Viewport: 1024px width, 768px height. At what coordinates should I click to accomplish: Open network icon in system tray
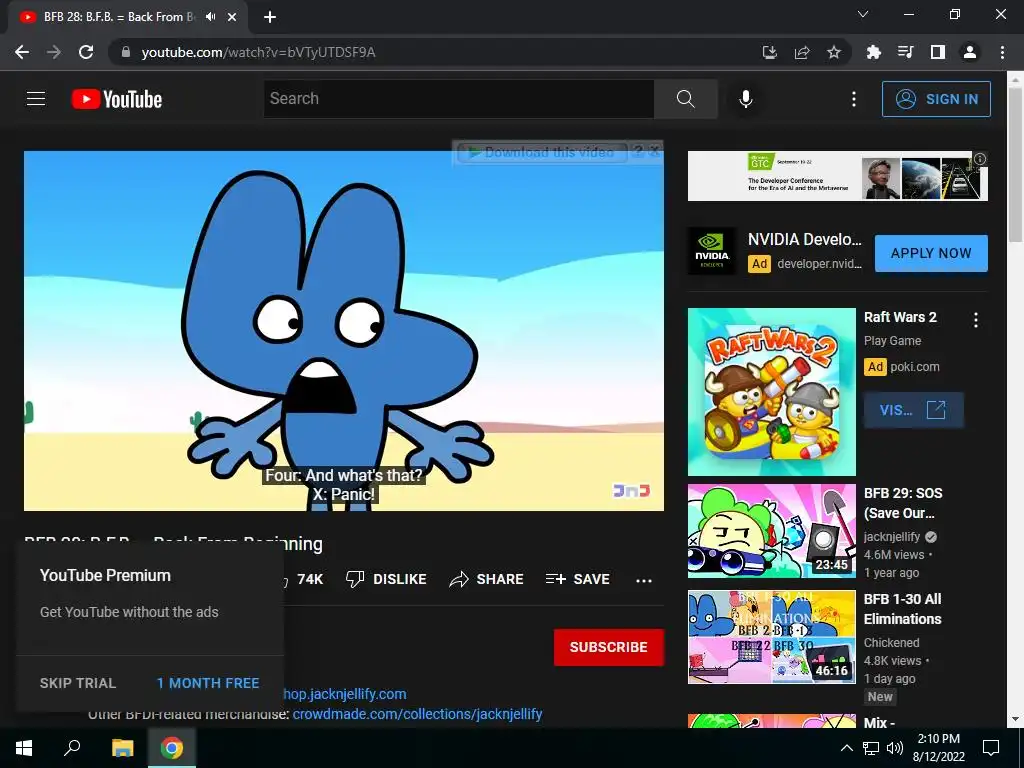tap(871, 748)
